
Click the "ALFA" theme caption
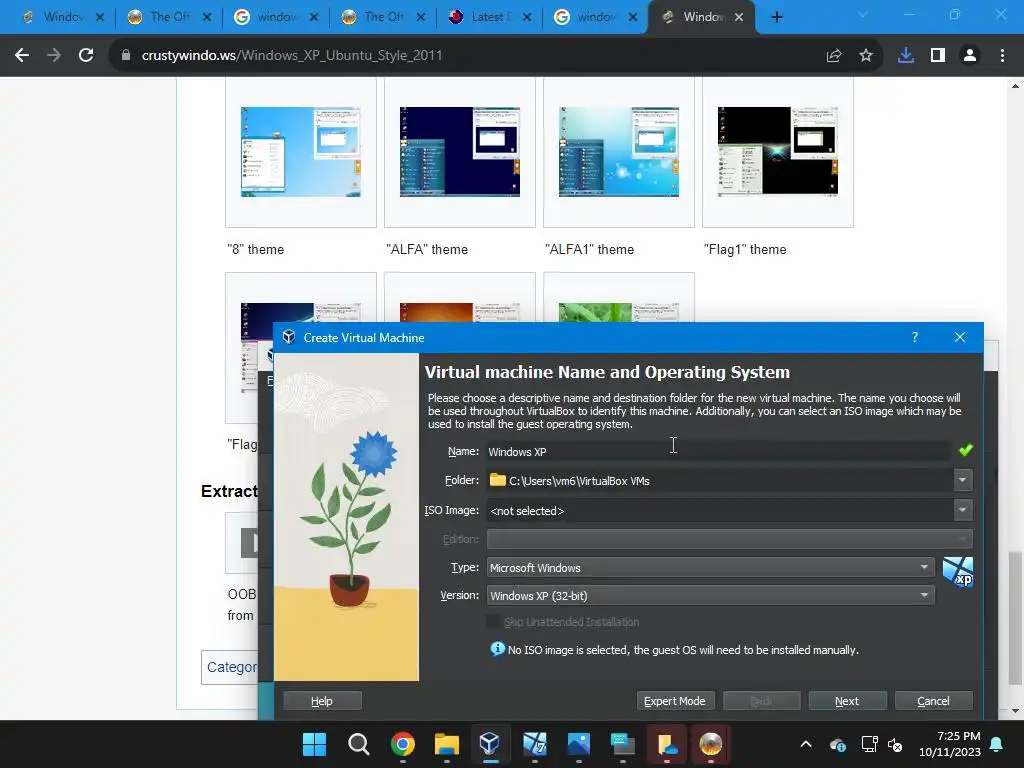tap(427, 249)
